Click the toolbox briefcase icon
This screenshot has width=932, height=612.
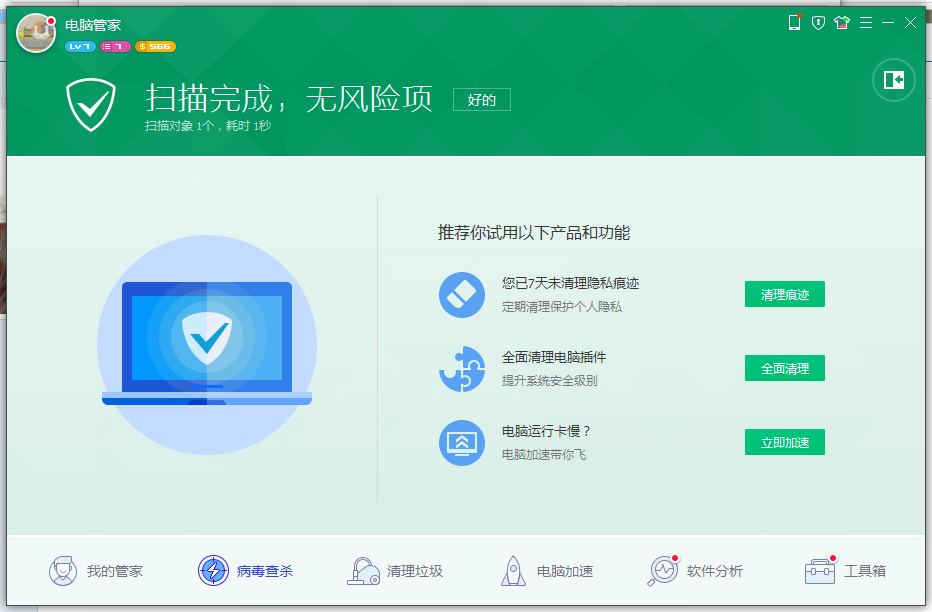pos(820,572)
